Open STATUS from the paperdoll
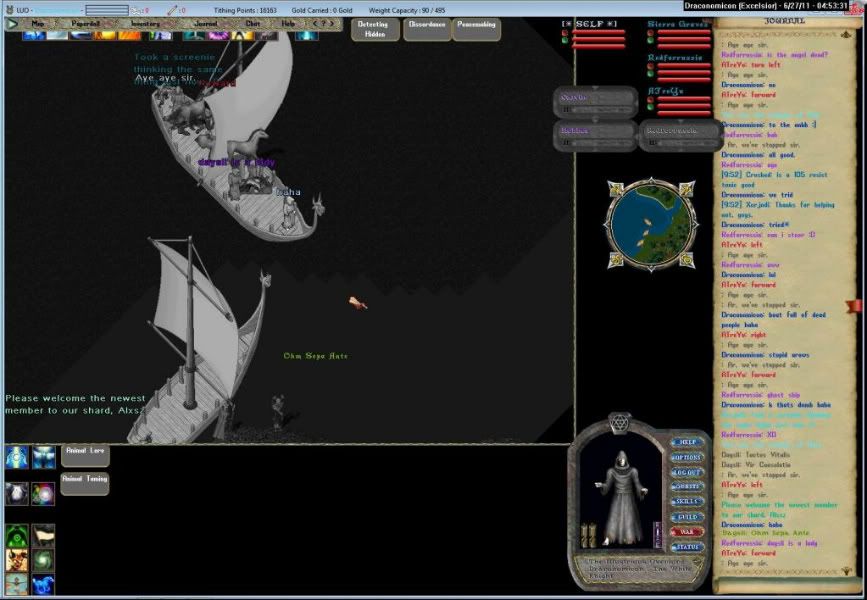Screen dimensions: 867x600 [687, 547]
